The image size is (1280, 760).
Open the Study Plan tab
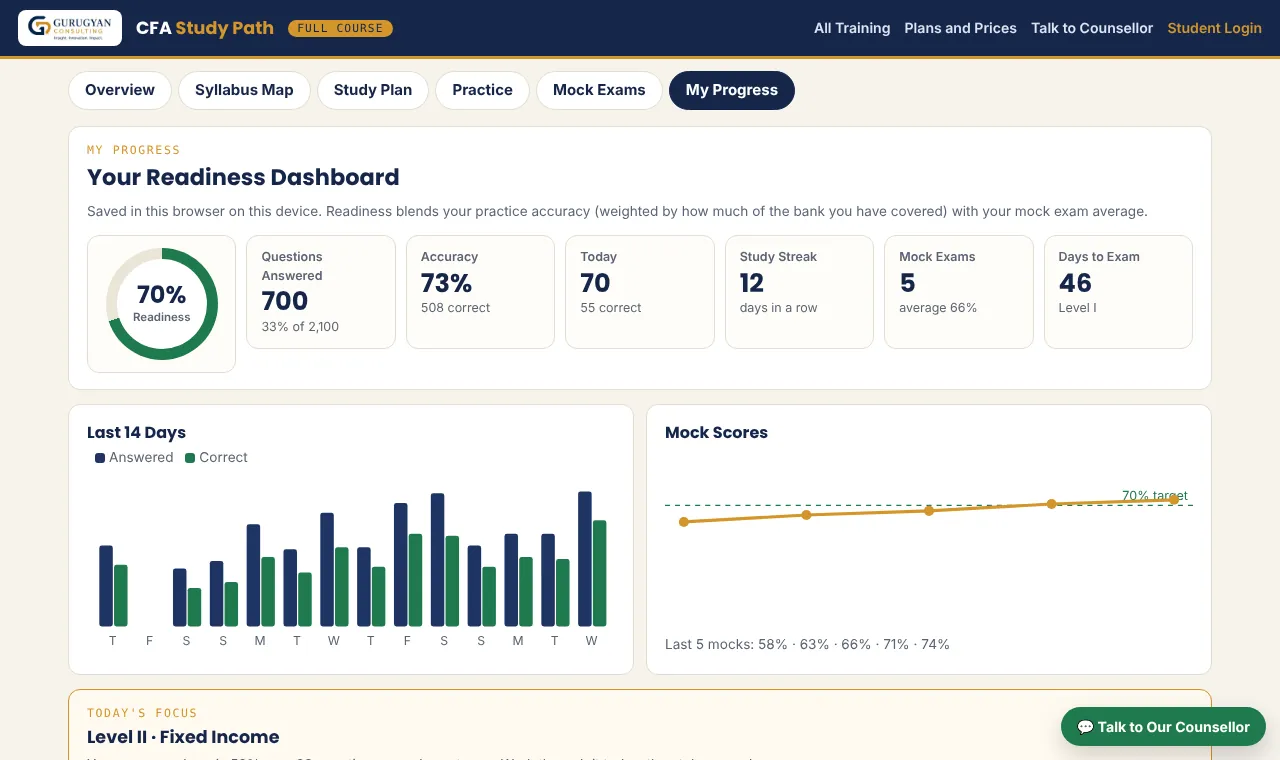click(x=373, y=90)
